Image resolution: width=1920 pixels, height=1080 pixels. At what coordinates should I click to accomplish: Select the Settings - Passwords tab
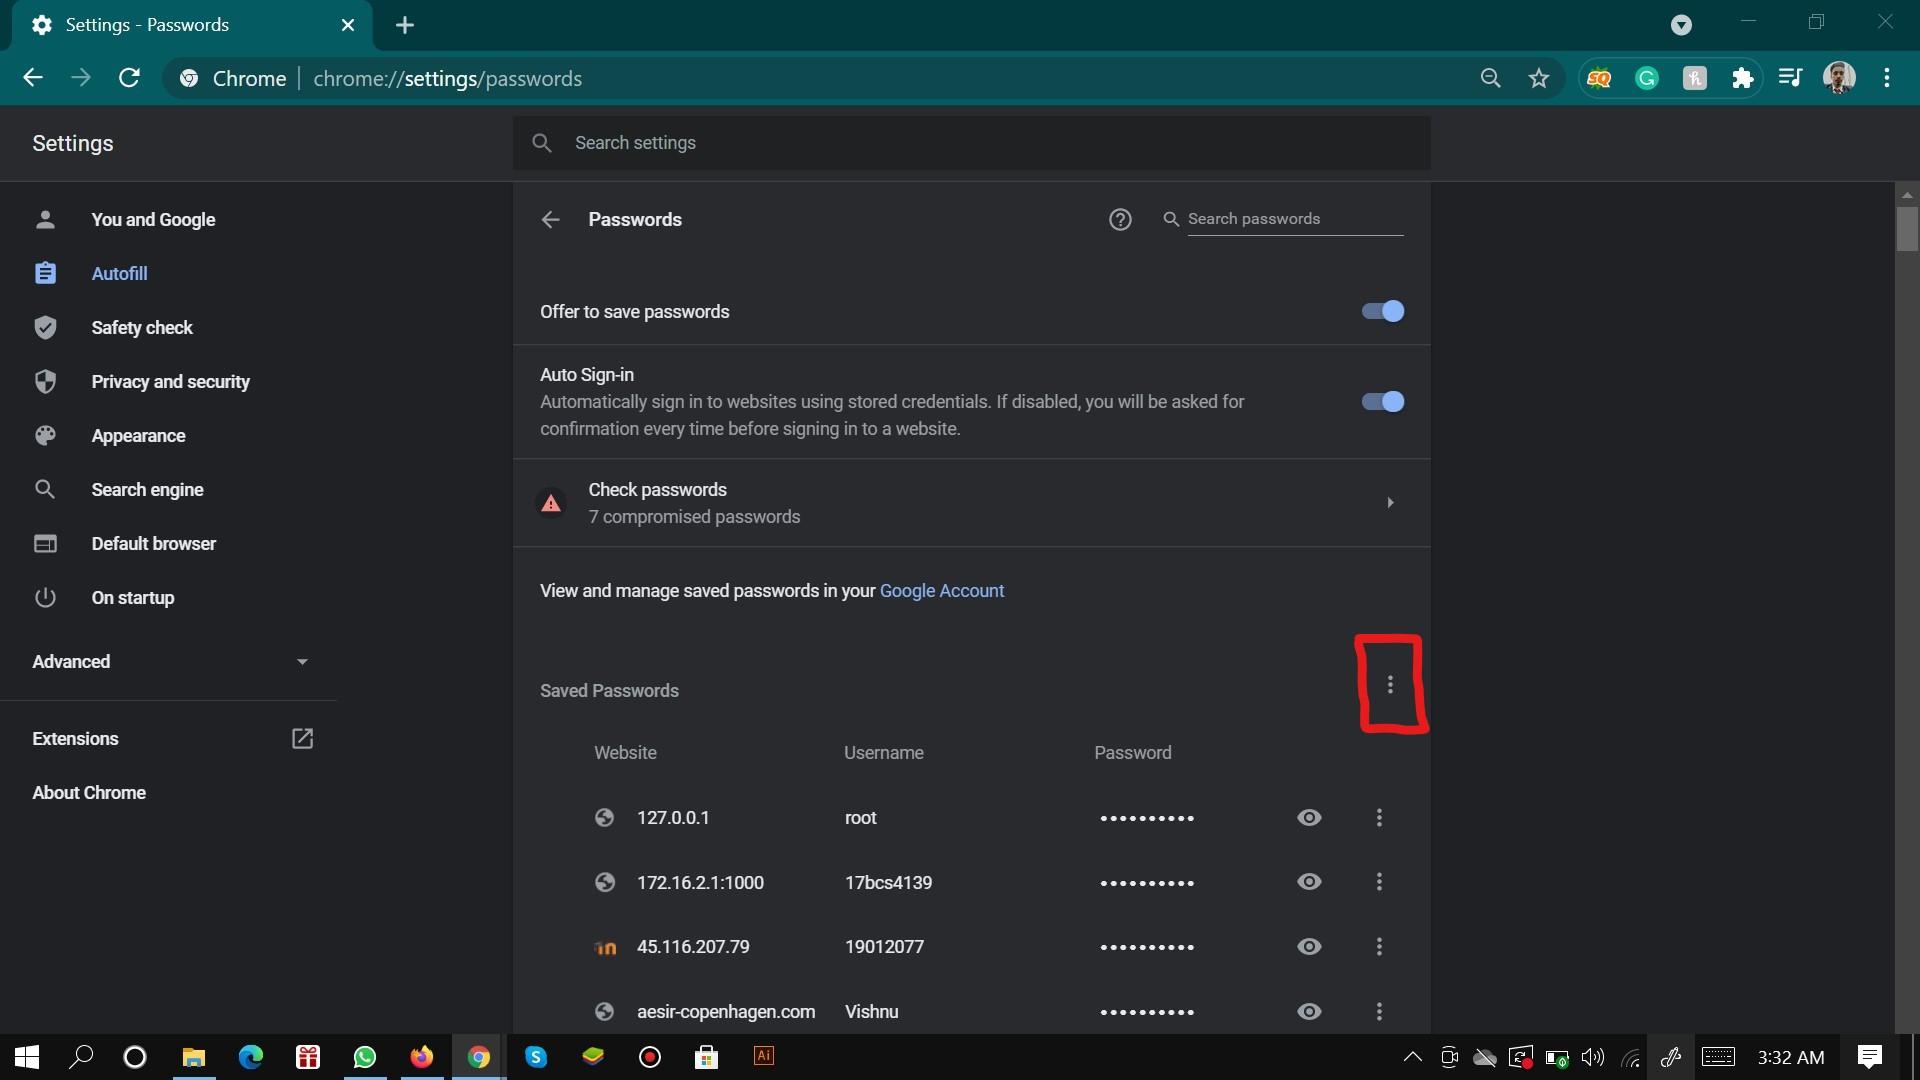coord(192,25)
